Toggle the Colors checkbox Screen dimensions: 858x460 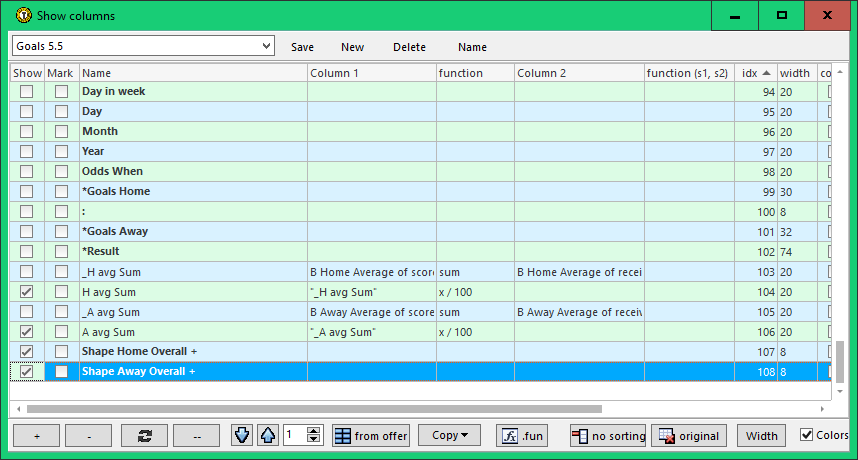click(x=807, y=435)
